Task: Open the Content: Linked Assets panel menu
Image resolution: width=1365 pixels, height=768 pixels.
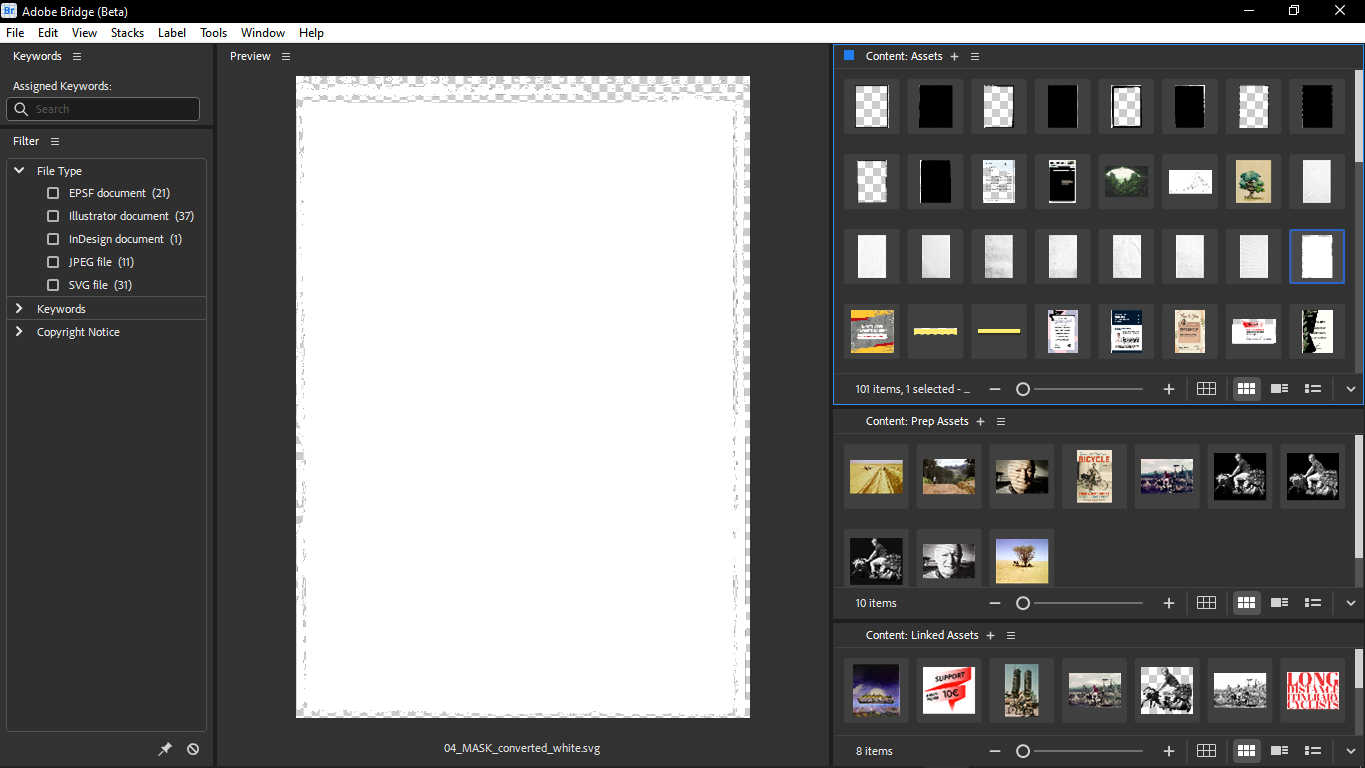Action: [x=1010, y=635]
